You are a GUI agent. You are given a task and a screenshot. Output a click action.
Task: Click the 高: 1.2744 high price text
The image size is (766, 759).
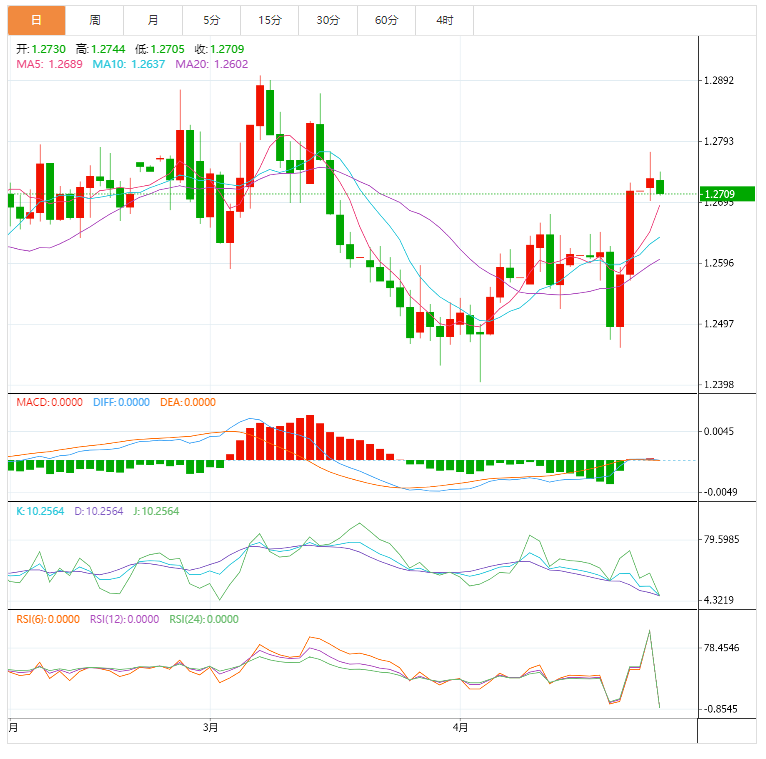[101, 49]
